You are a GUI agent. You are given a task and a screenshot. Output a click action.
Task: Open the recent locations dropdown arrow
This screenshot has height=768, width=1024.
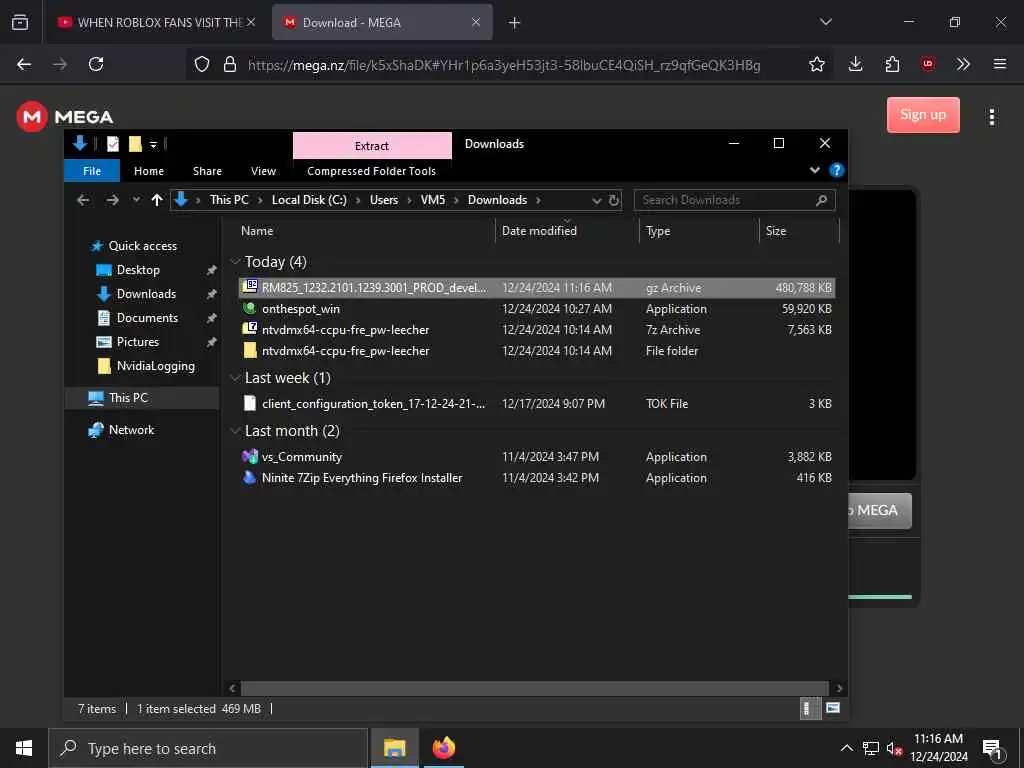coord(136,200)
